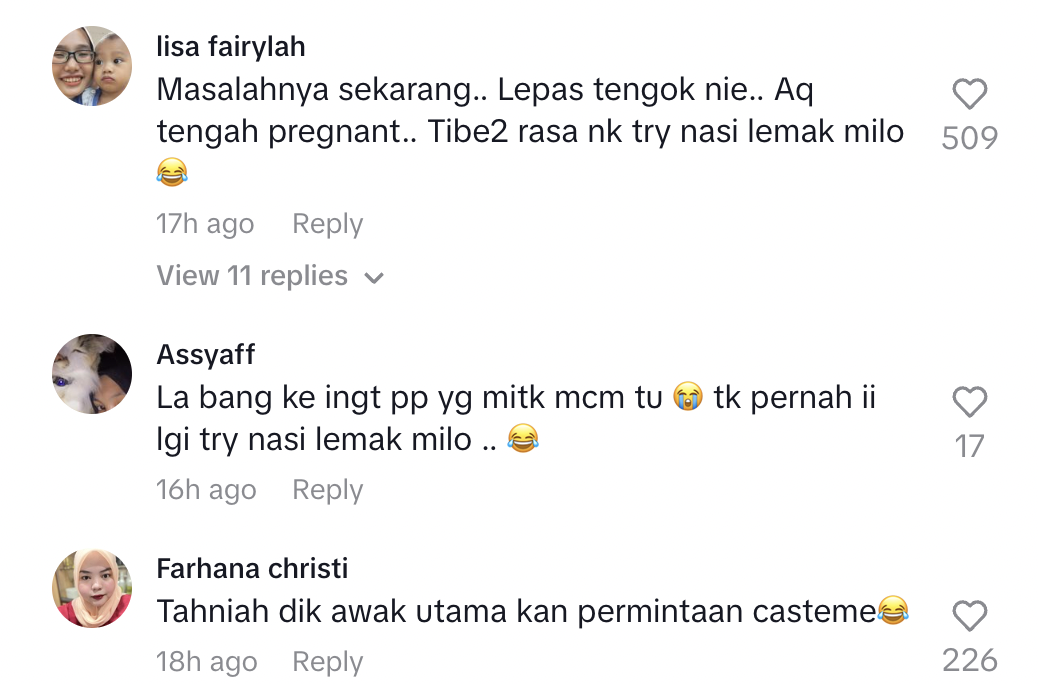This screenshot has width=1038, height=684.
Task: Select the 17 likes counter
Action: [x=969, y=446]
